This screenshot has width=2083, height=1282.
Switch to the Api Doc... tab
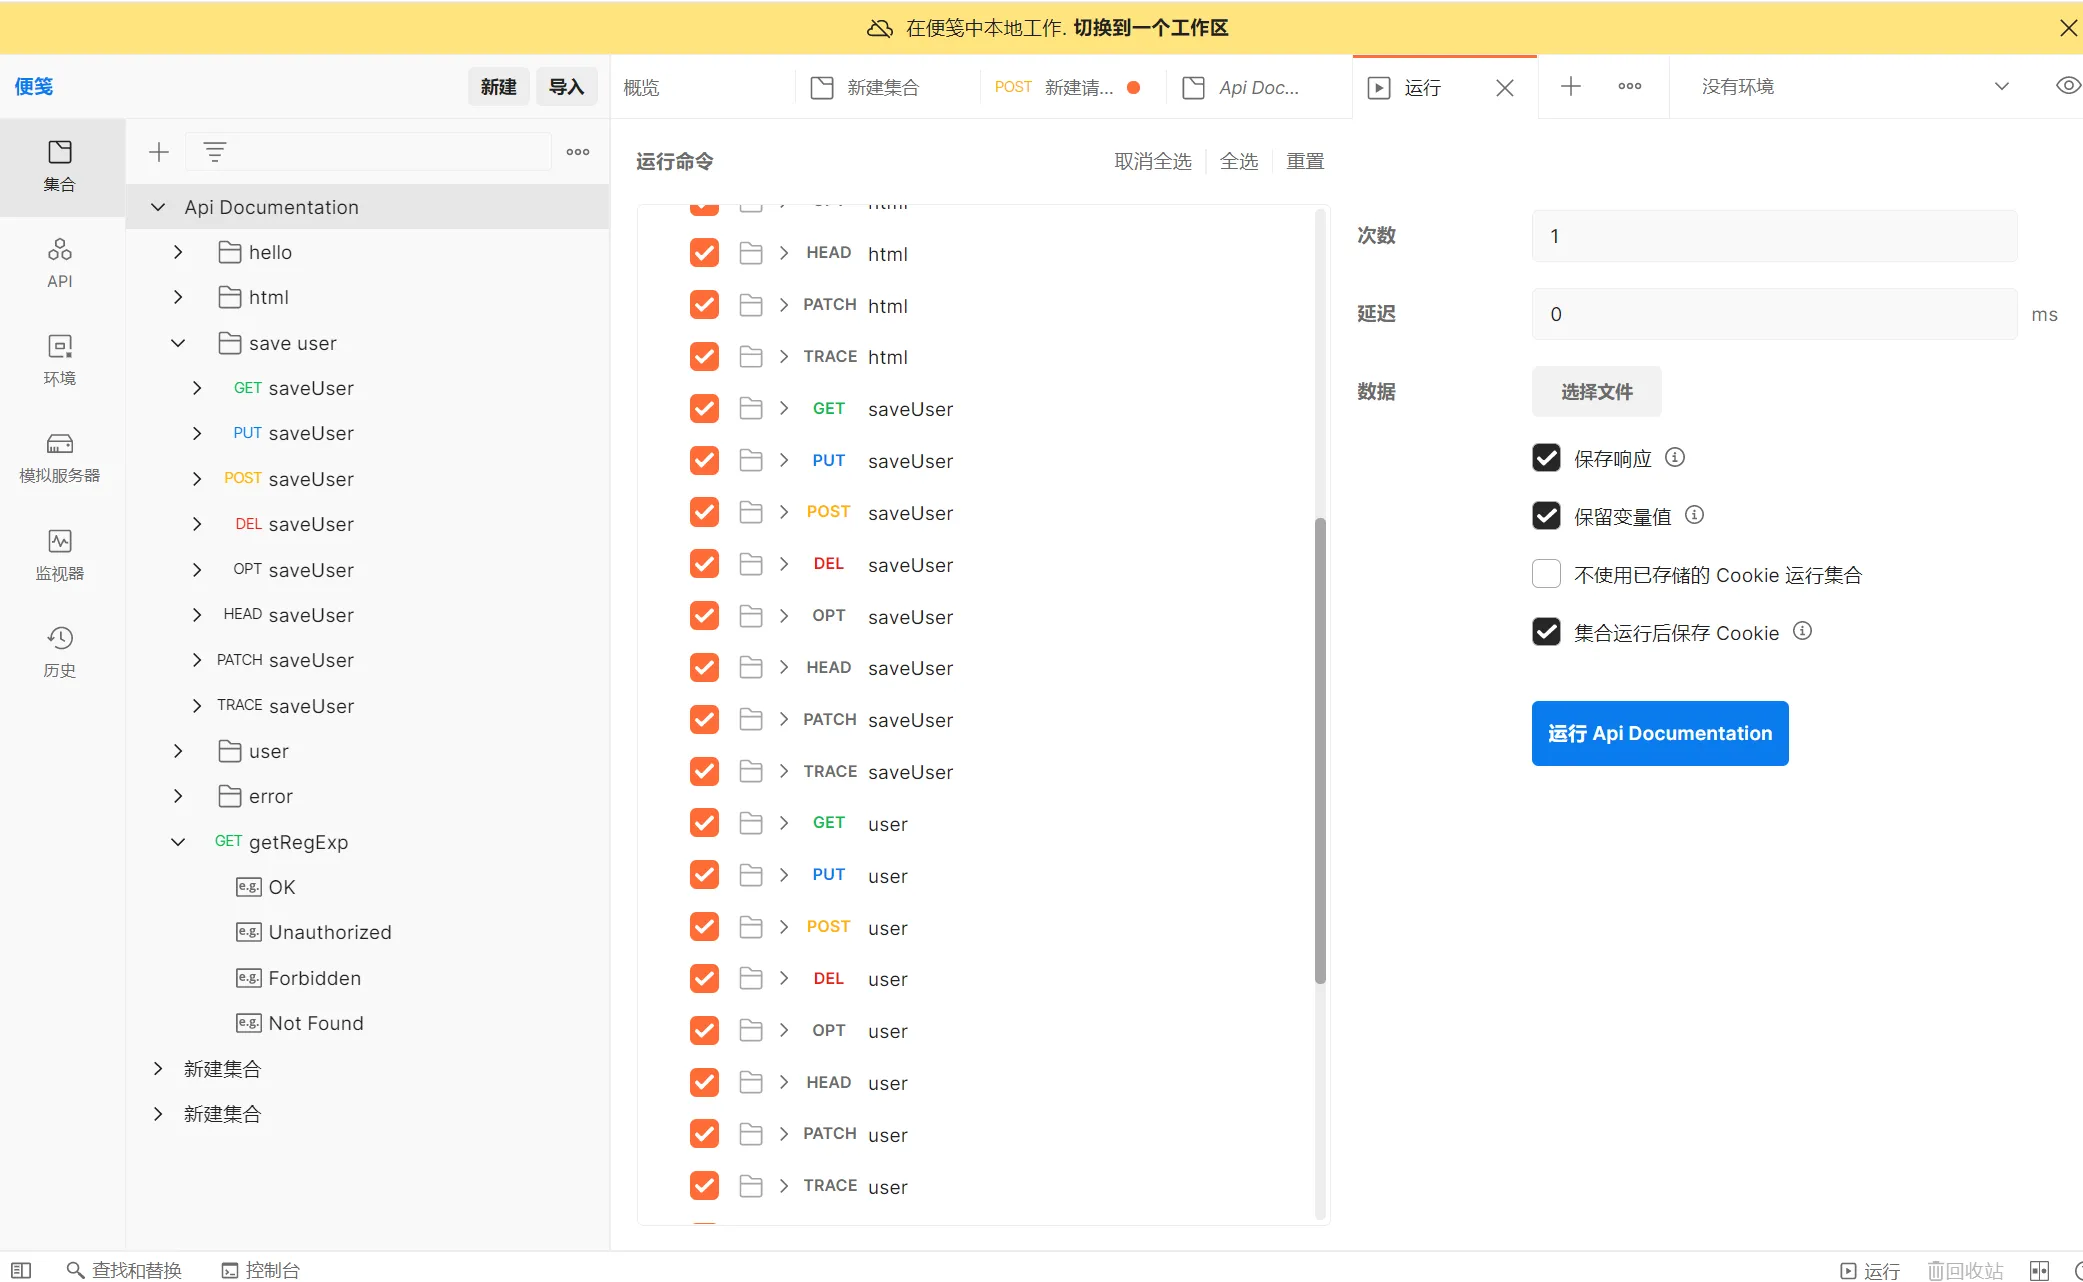click(1257, 88)
